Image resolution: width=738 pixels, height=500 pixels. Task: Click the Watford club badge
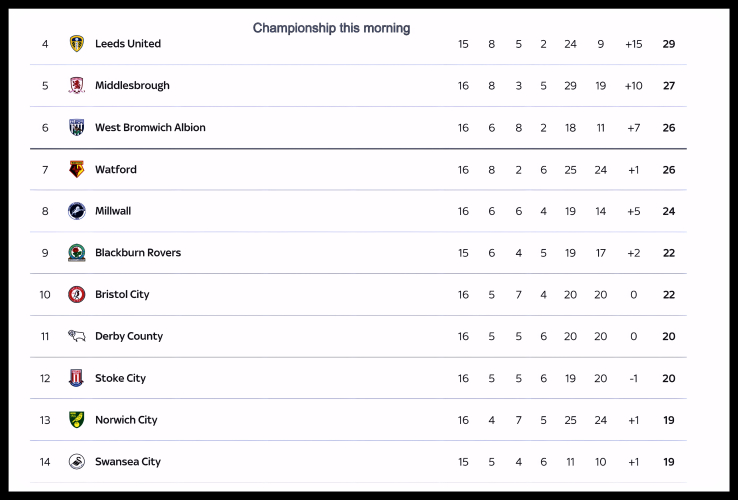[x=77, y=170]
